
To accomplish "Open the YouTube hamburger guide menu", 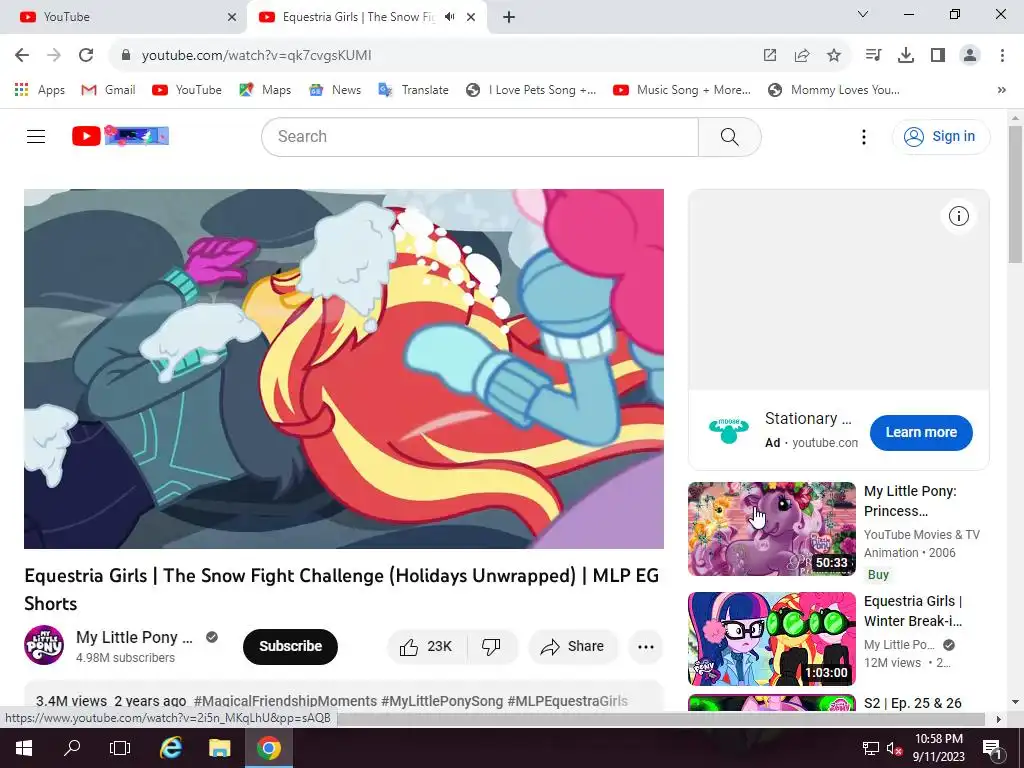I will click(36, 136).
